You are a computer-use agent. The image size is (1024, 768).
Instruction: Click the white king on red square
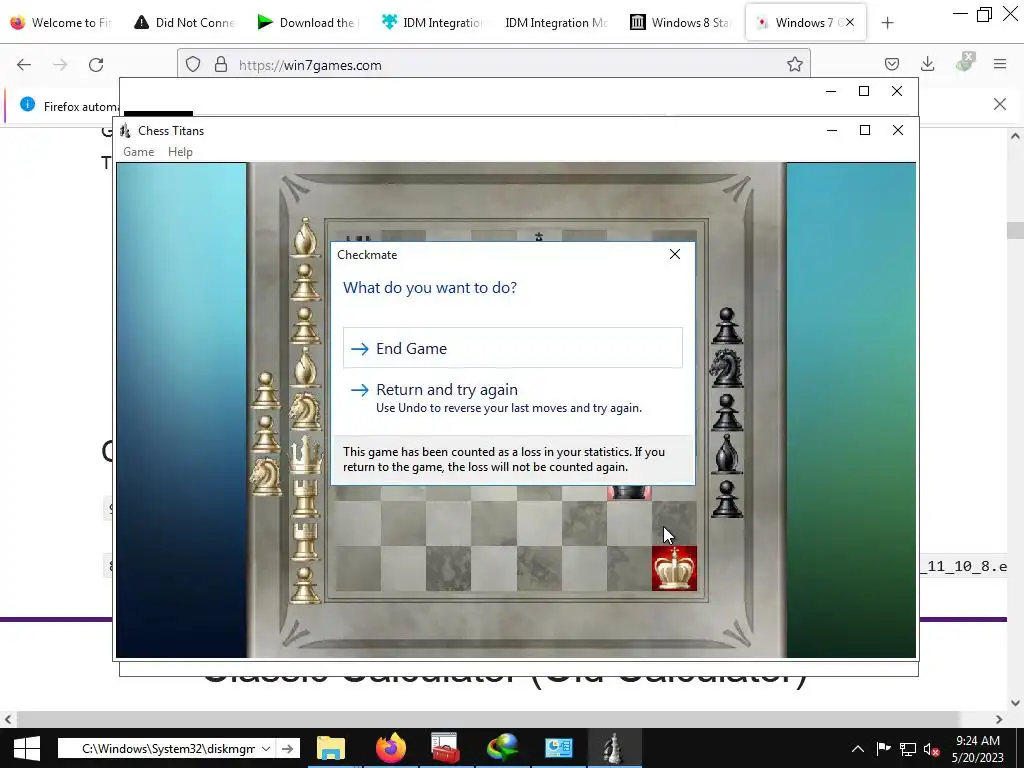click(x=674, y=568)
